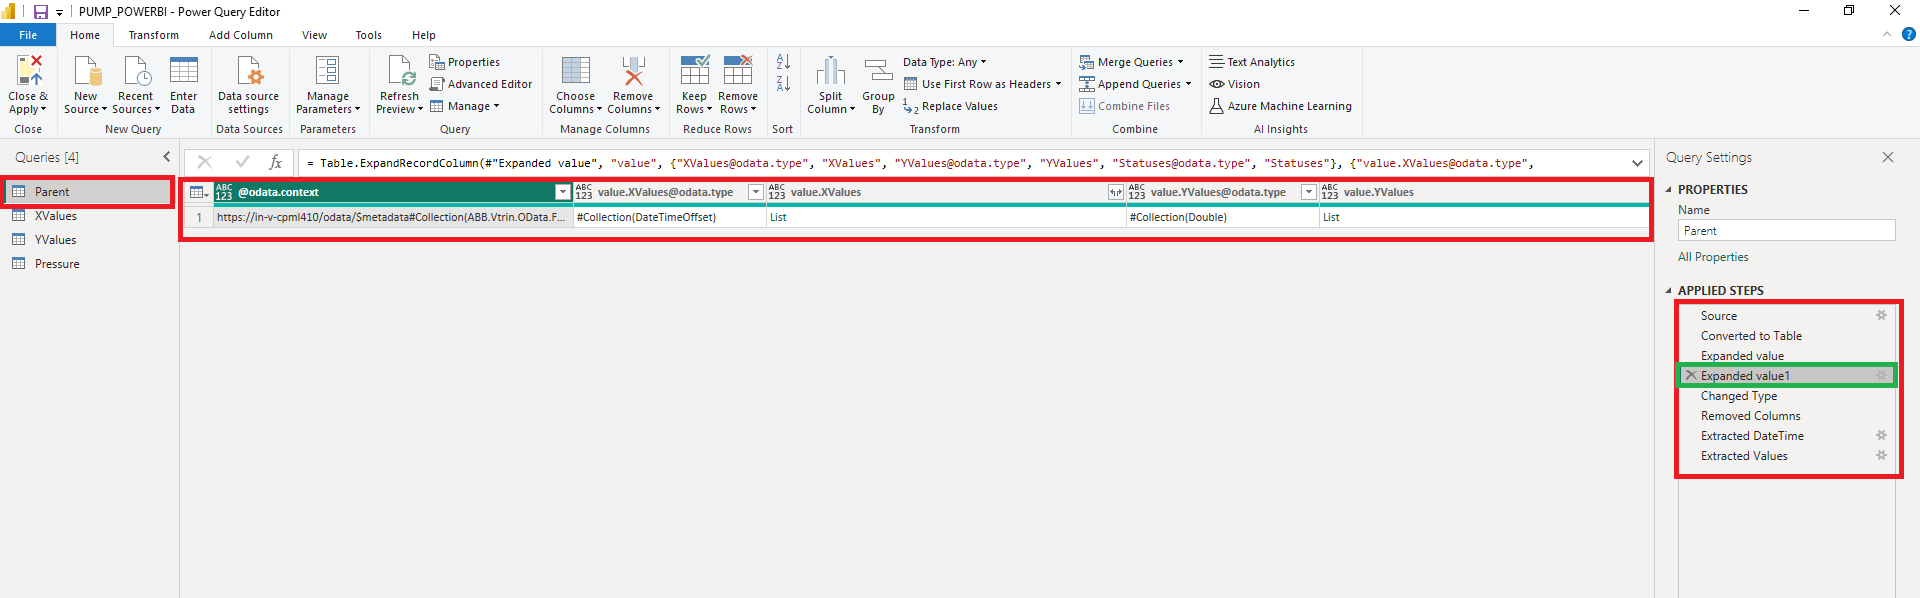Click the Group By icon
The width and height of the screenshot is (1920, 598).
(878, 71)
